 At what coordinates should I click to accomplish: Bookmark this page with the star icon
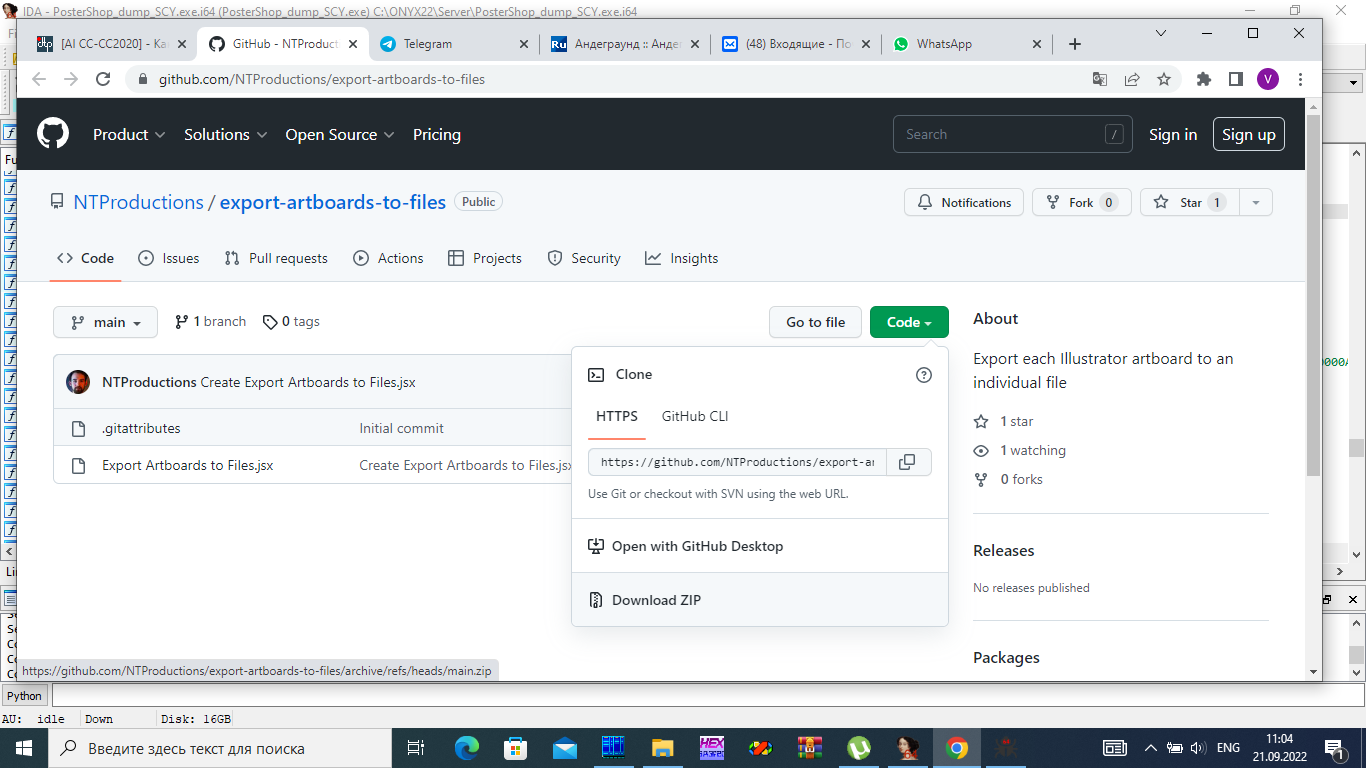tap(1164, 79)
